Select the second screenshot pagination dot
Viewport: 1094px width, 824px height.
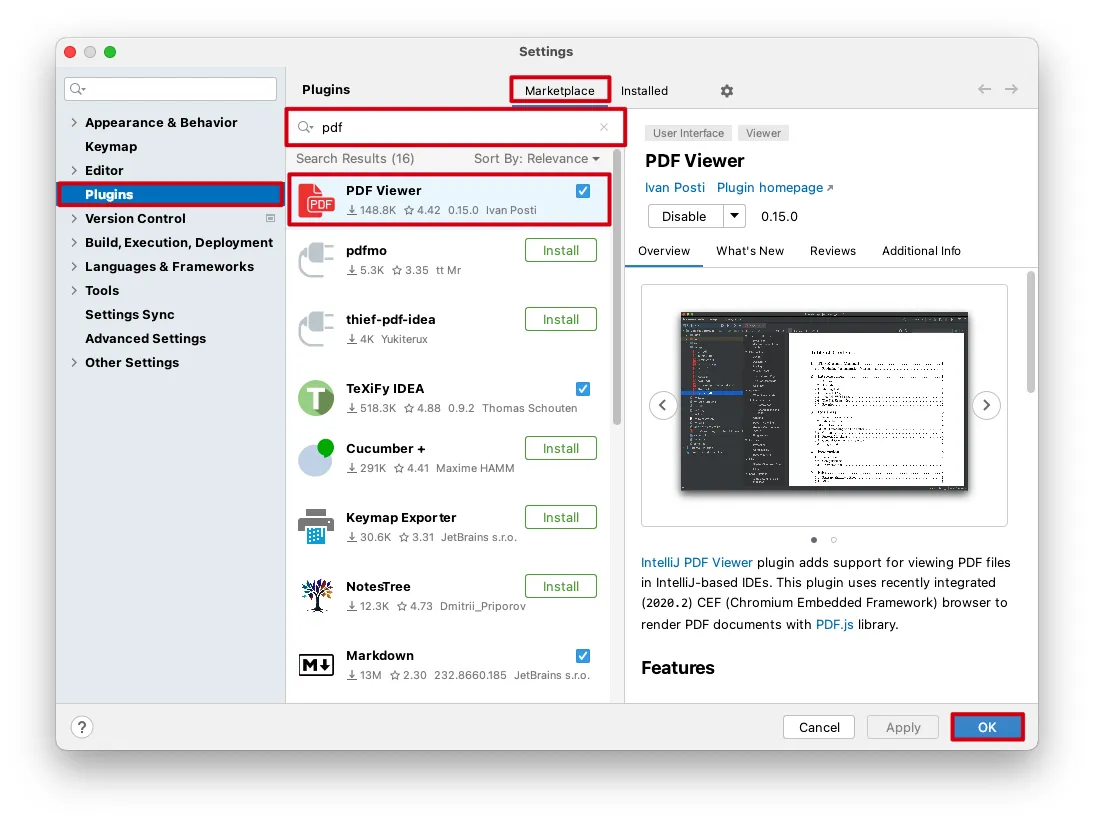click(x=834, y=539)
